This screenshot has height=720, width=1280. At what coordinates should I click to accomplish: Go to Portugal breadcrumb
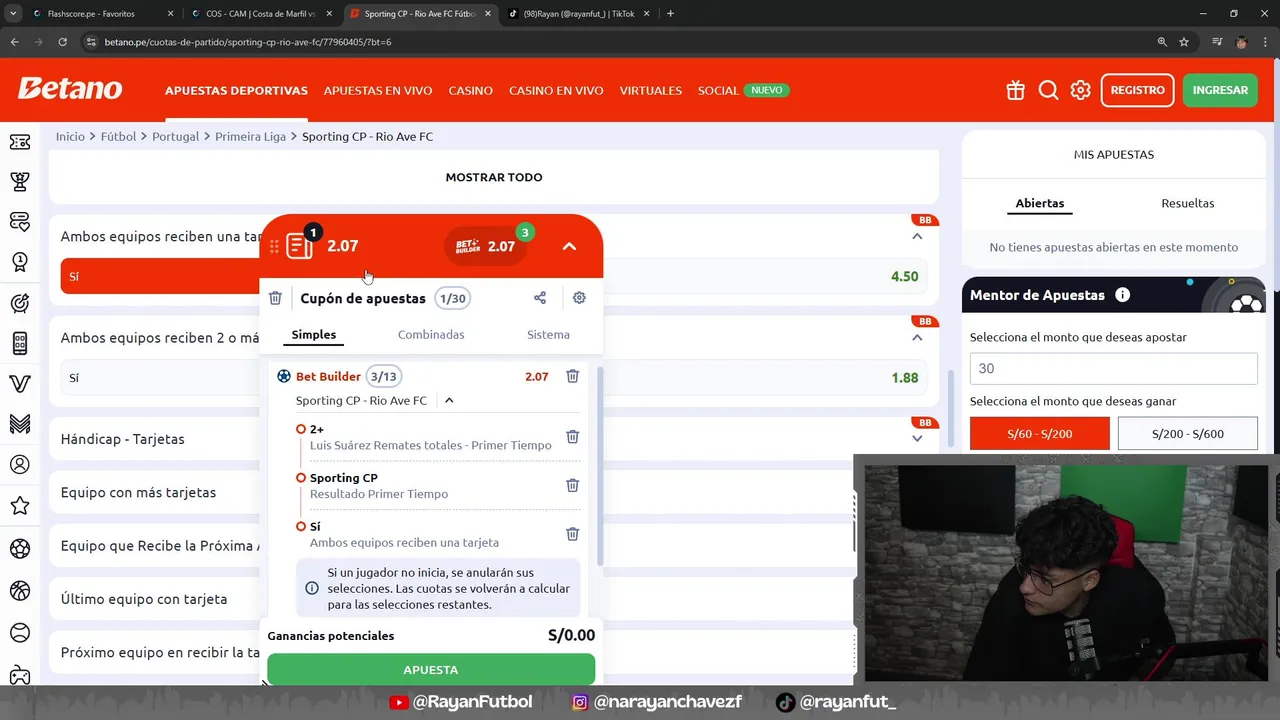(x=175, y=136)
